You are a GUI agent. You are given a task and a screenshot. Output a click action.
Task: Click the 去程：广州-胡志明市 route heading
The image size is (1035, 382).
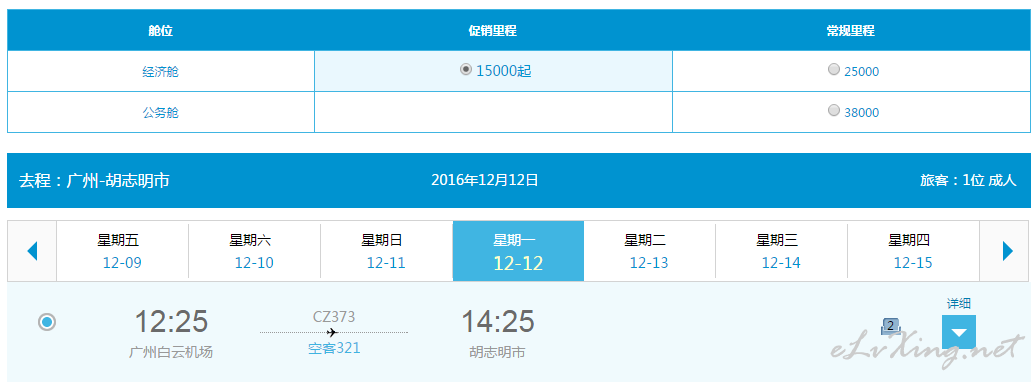coord(94,181)
